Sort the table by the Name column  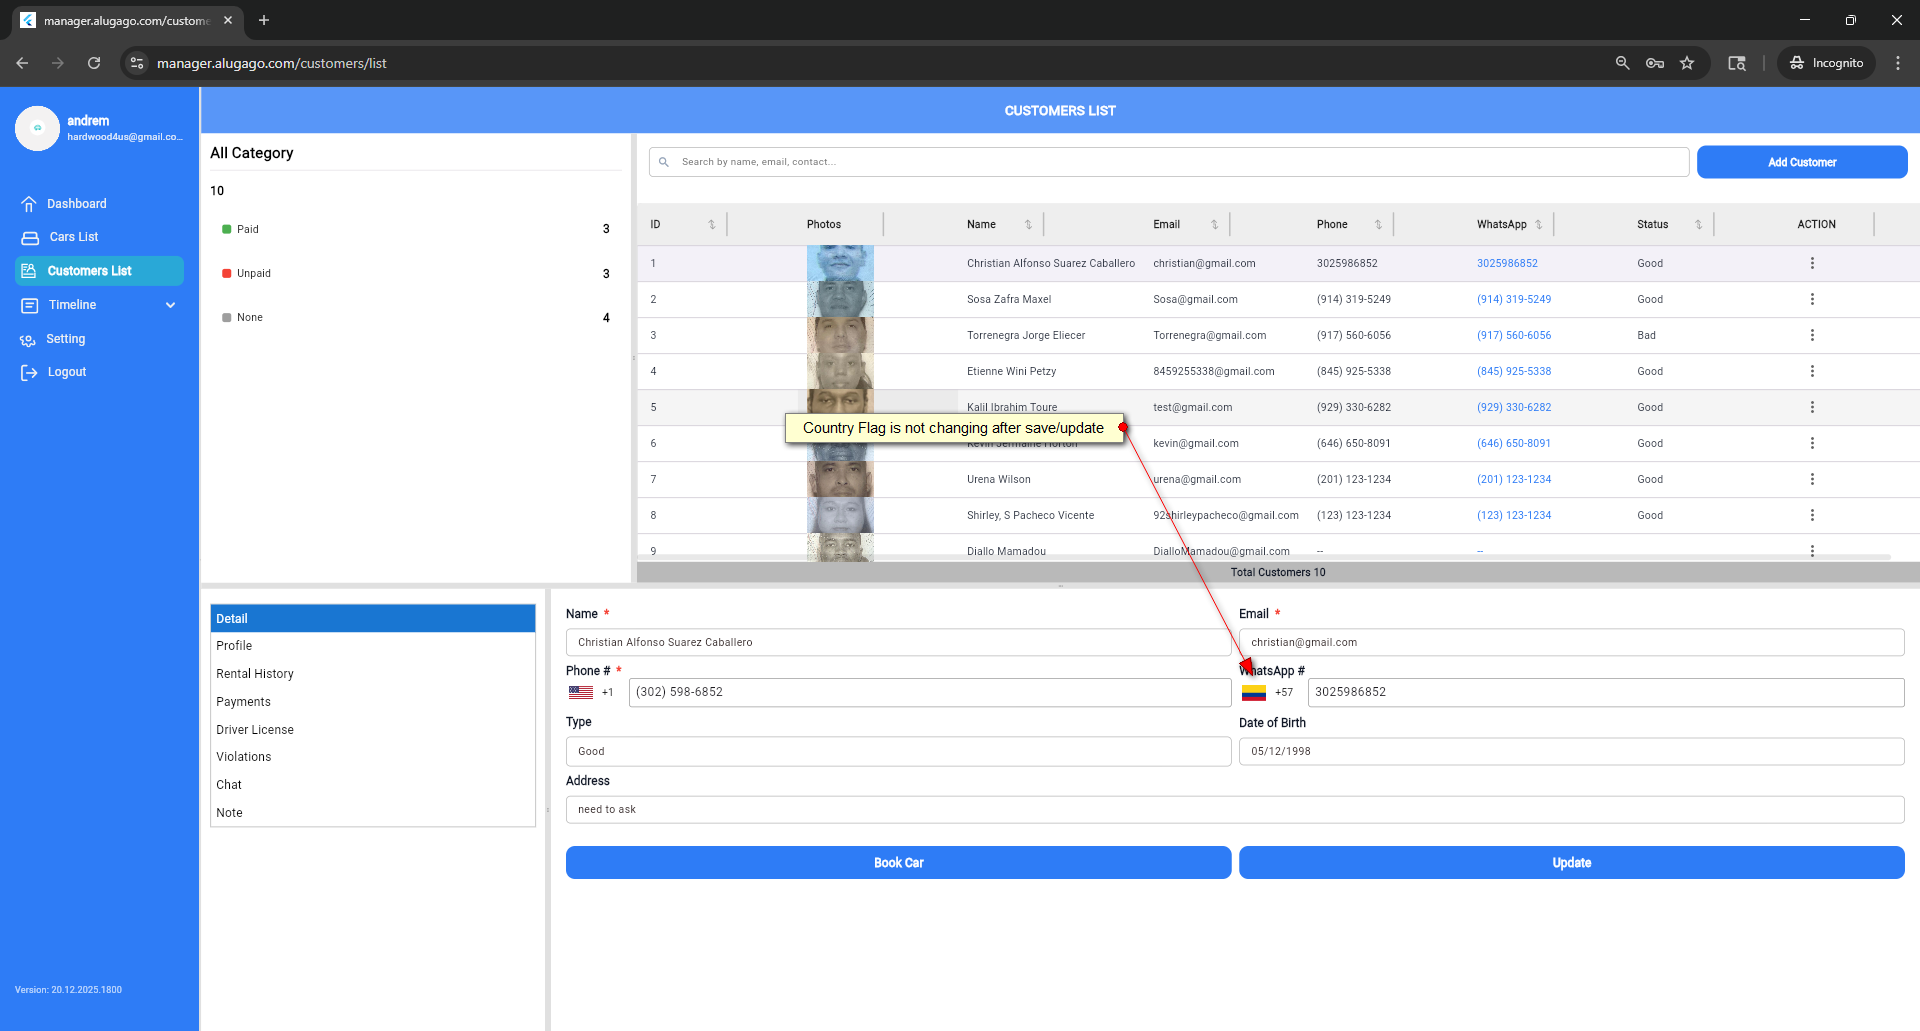point(1027,225)
